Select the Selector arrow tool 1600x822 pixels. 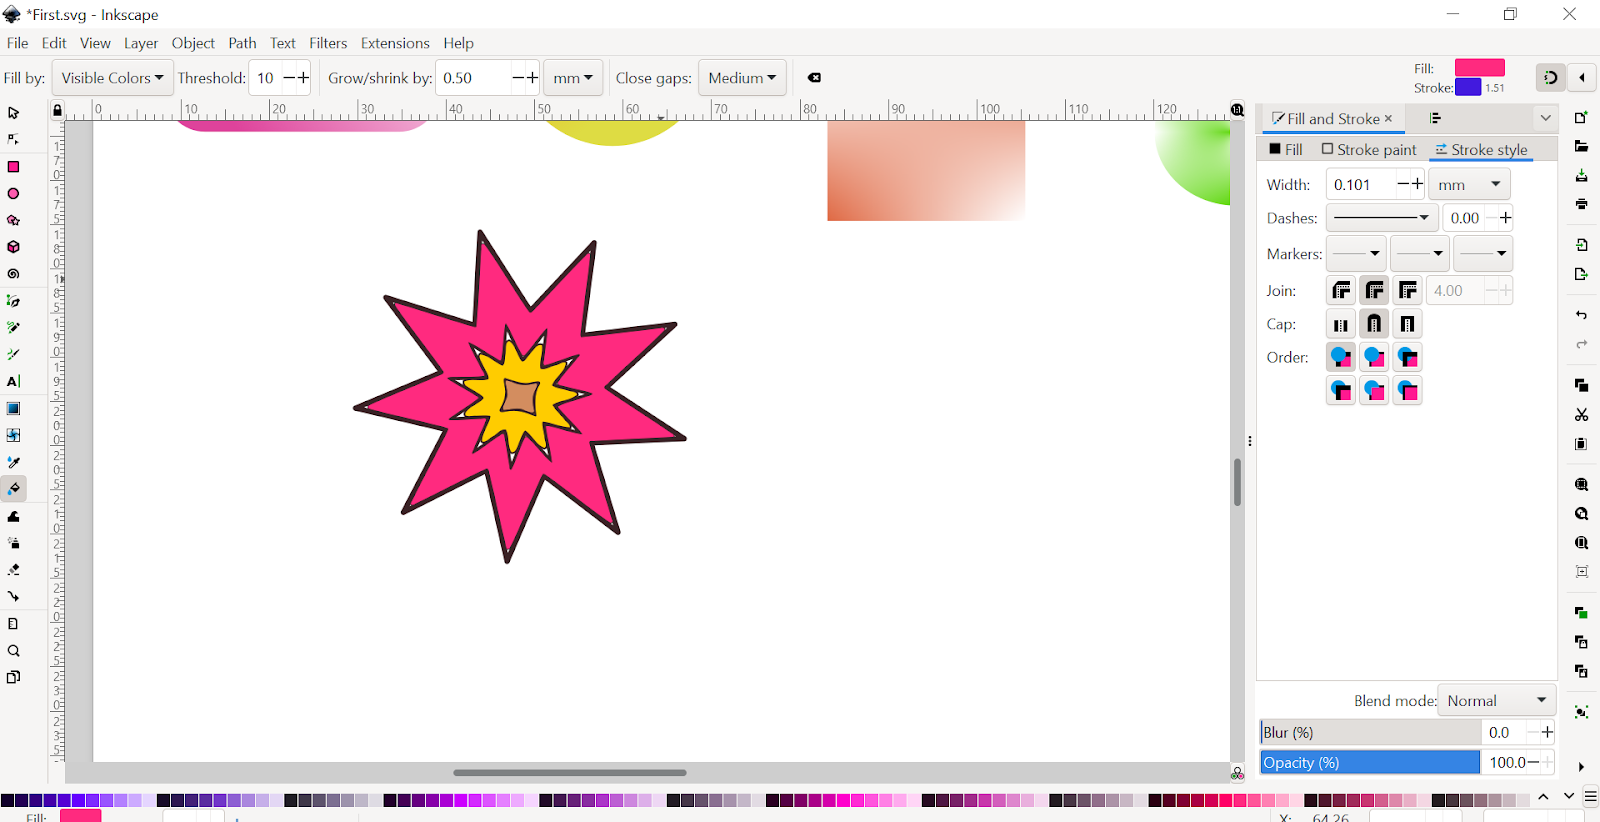tap(13, 113)
